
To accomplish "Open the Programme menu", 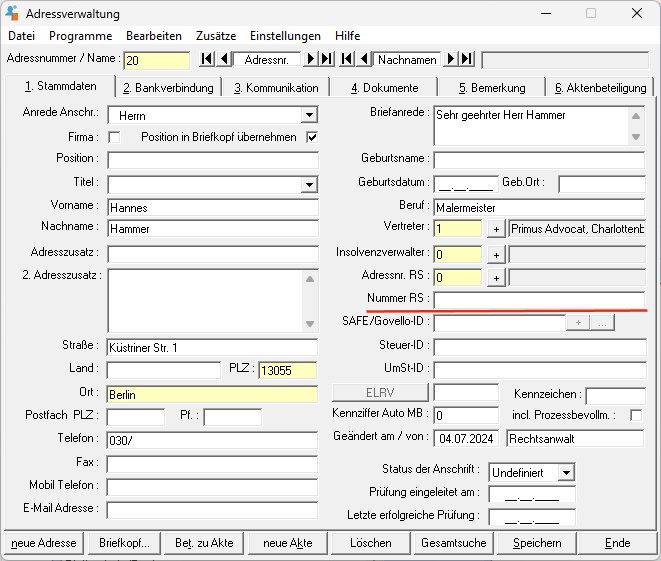I will pyautogui.click(x=81, y=36).
